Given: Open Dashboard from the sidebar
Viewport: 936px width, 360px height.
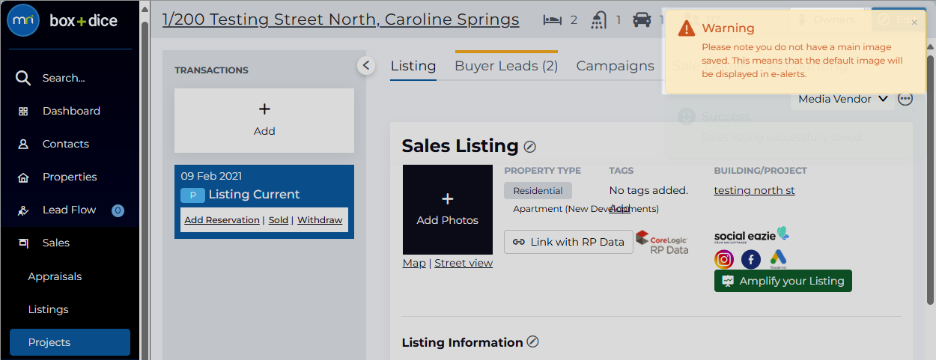Looking at the screenshot, I should pos(71,111).
